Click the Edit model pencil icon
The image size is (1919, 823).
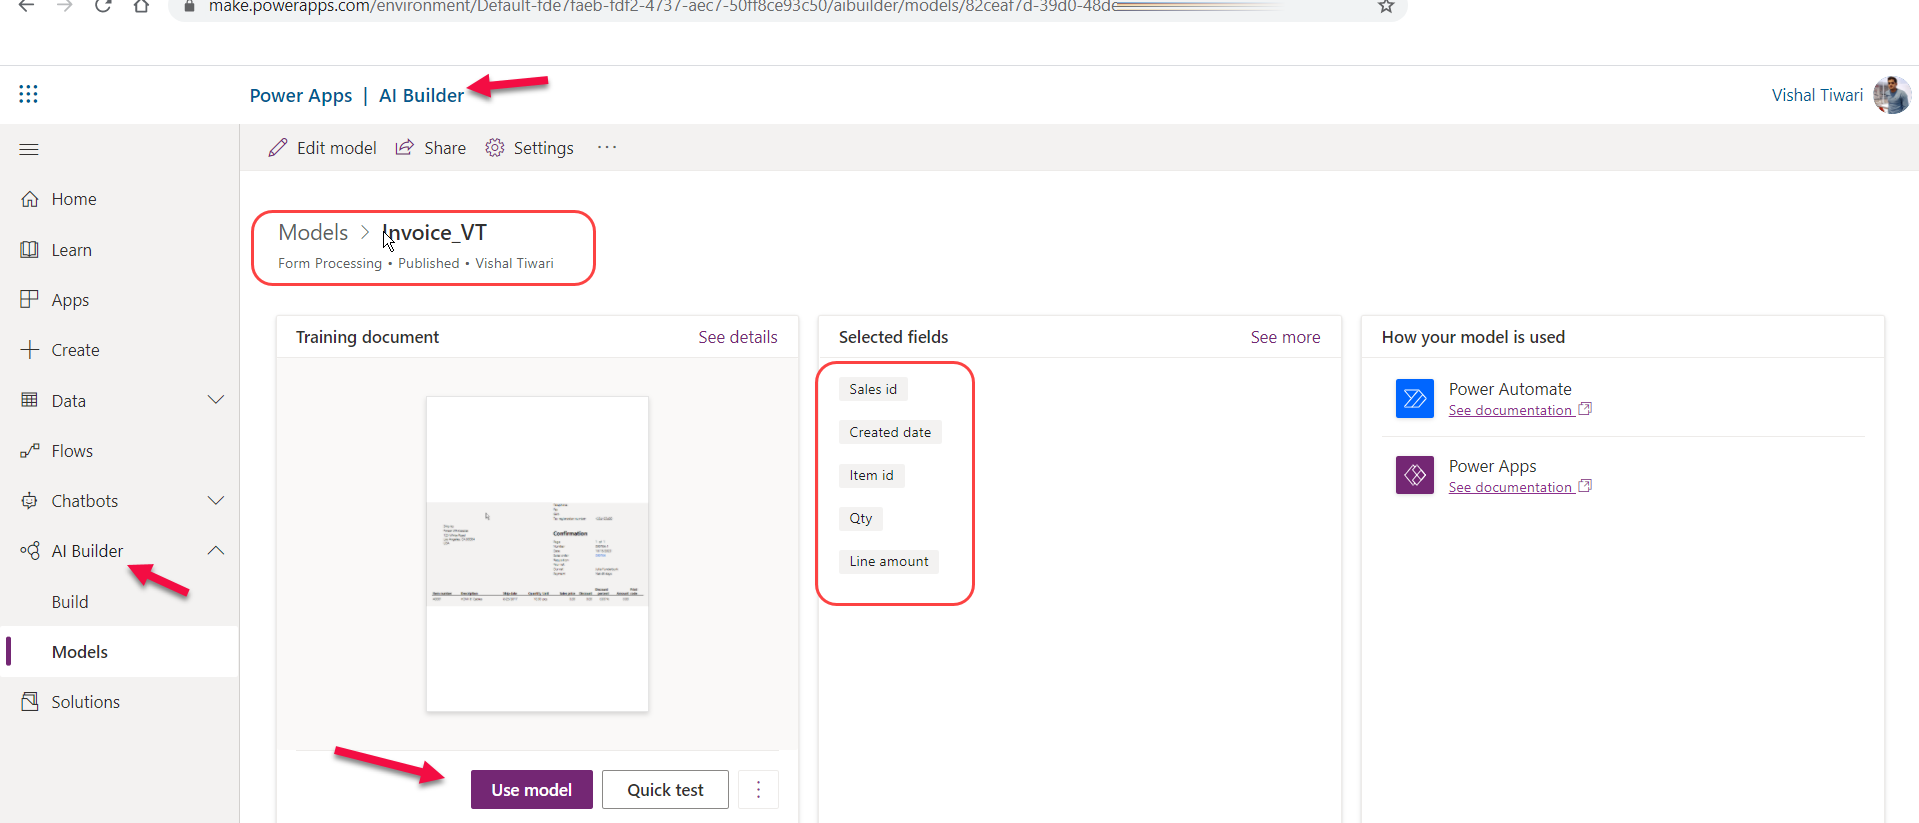pos(278,148)
